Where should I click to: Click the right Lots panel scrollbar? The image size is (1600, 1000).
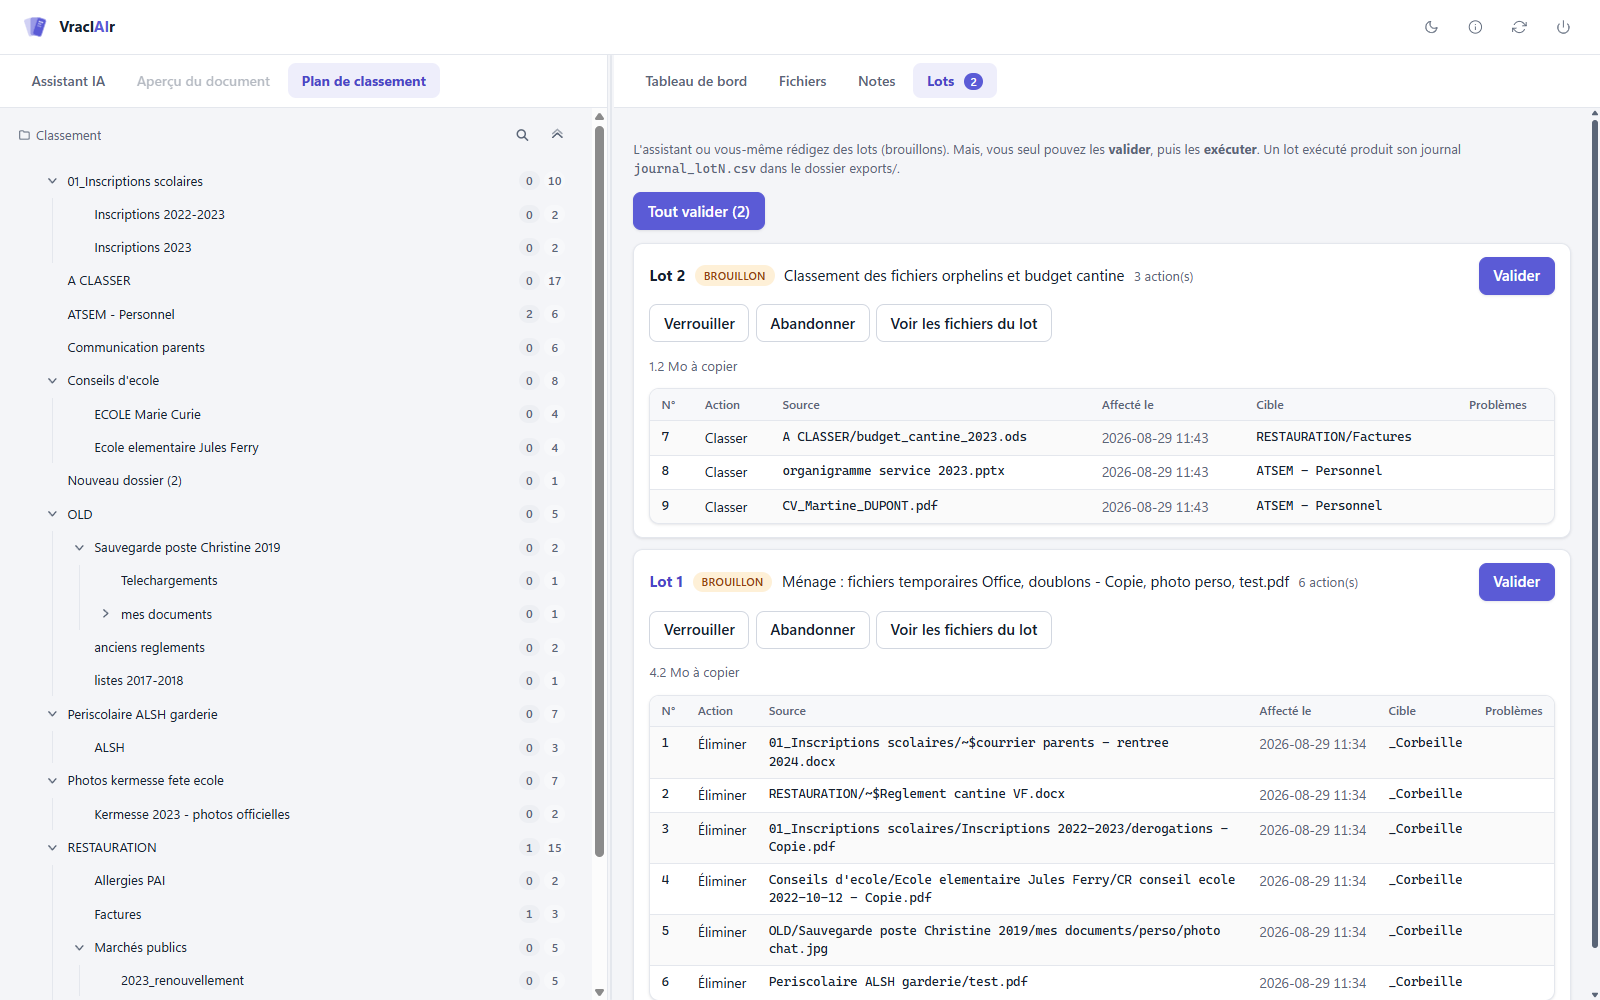click(x=1595, y=534)
